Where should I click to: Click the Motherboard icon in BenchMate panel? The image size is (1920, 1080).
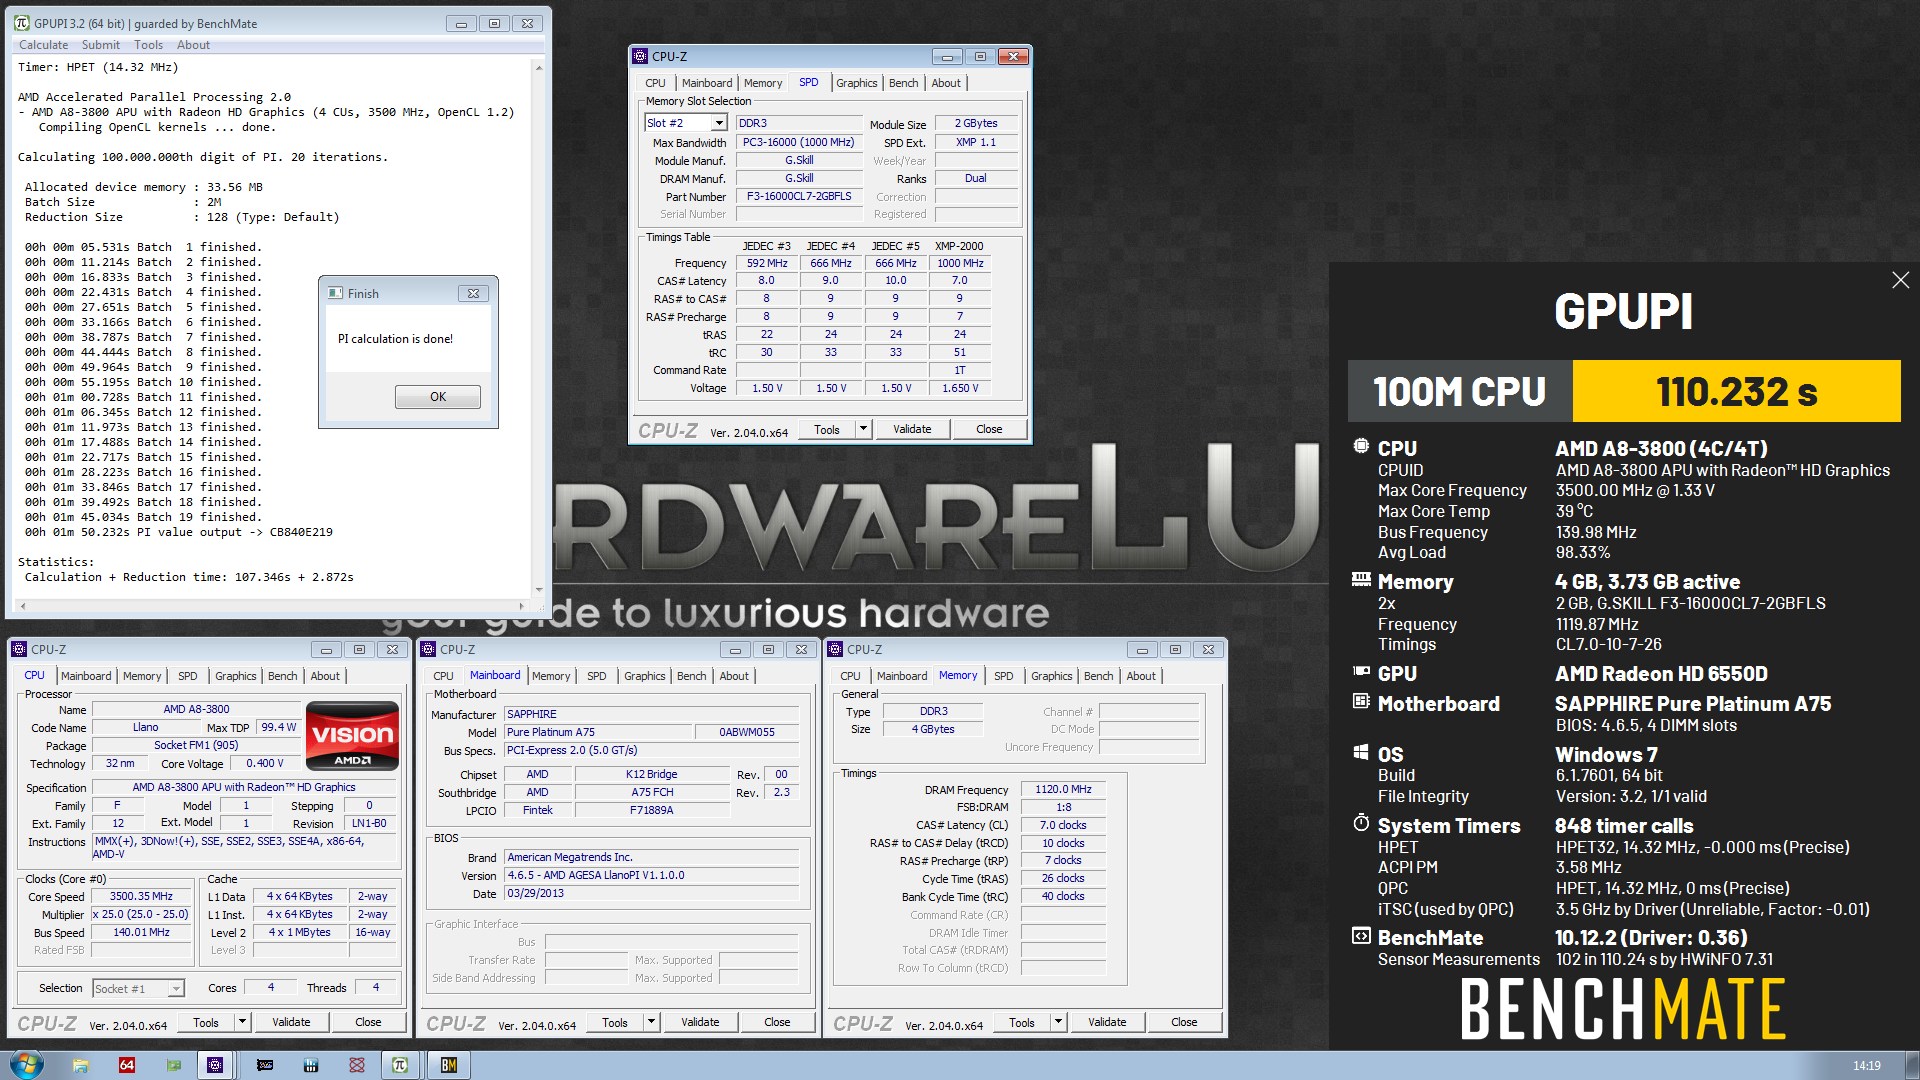[1361, 701]
